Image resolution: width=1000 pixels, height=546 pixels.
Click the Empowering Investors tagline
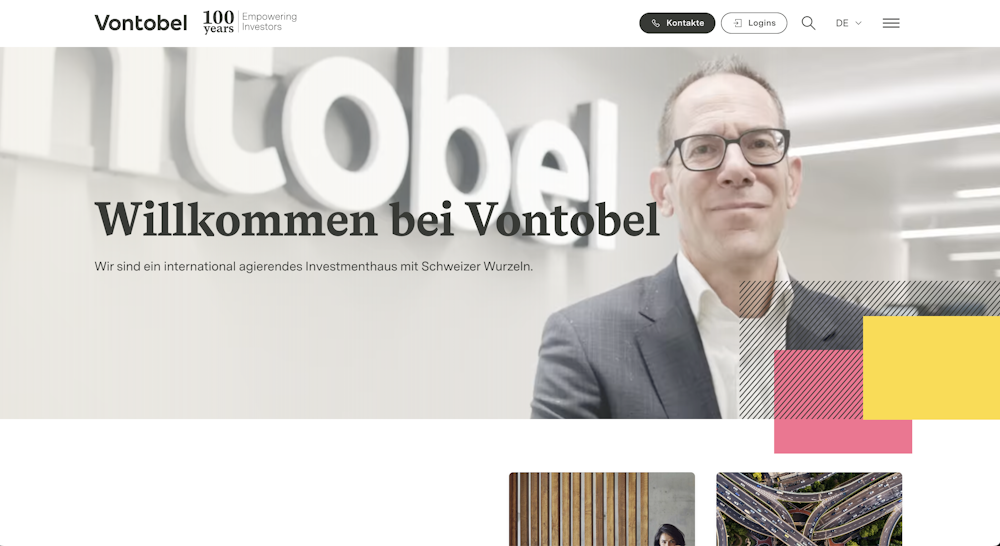click(x=269, y=22)
